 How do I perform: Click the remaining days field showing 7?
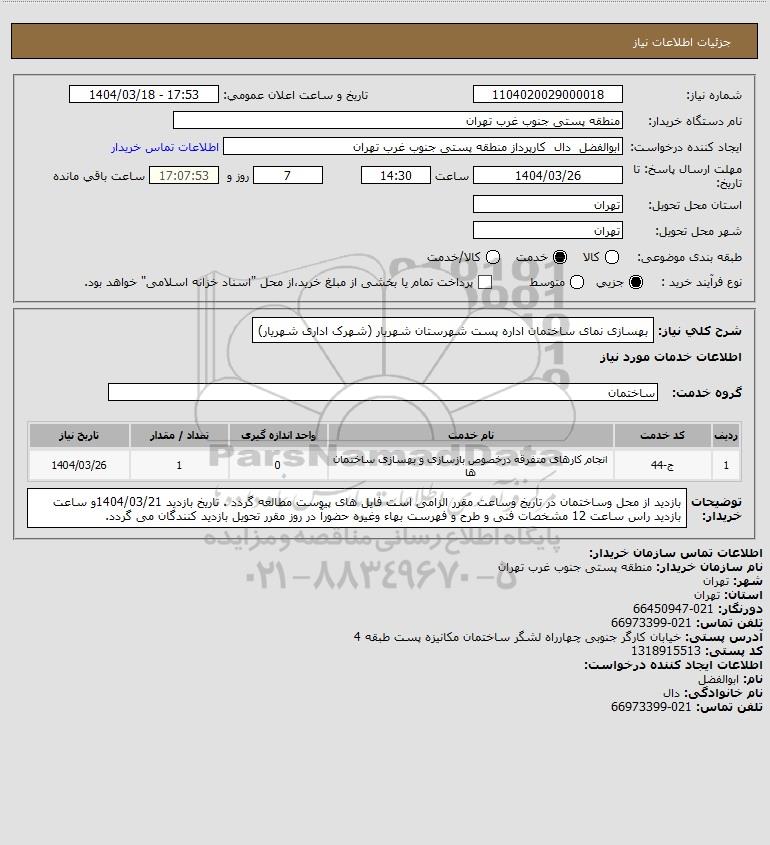tap(288, 175)
